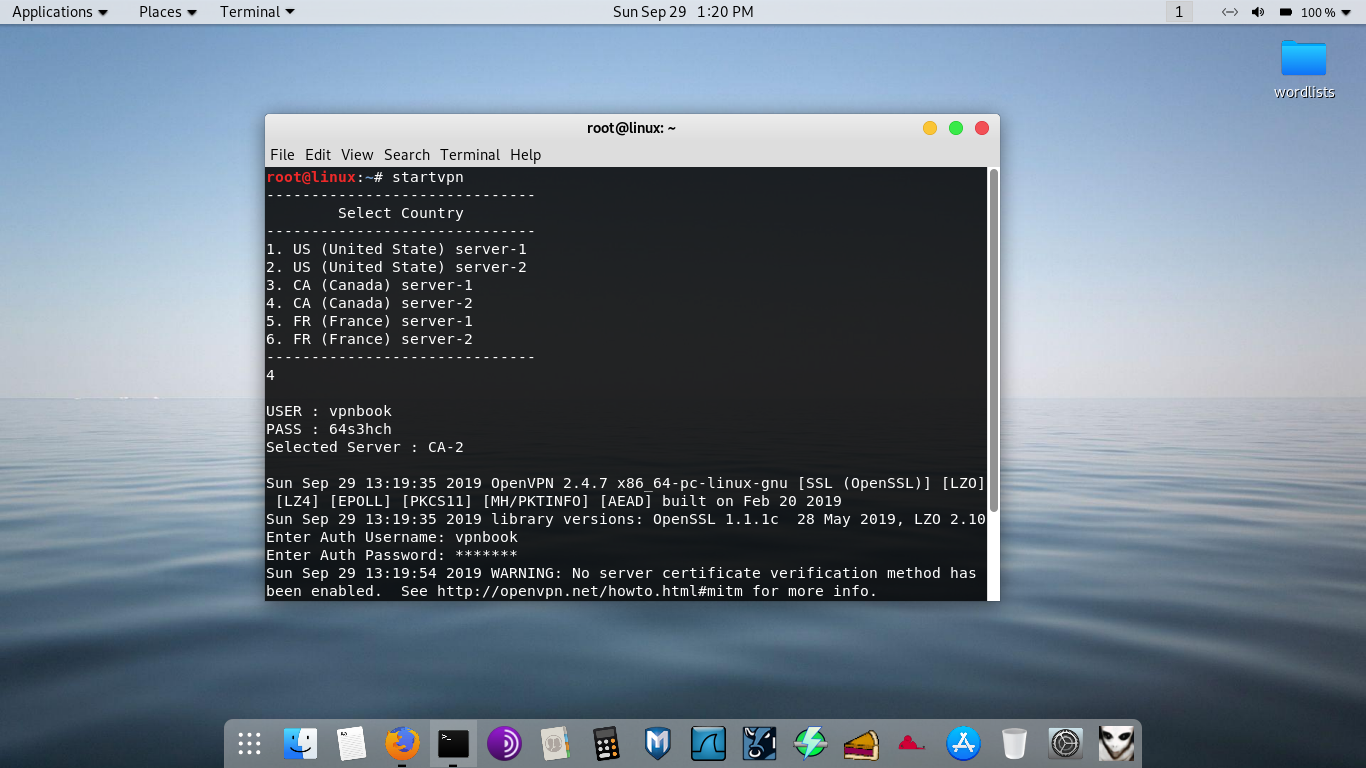This screenshot has width=1366, height=768.
Task: Launch Firefox from the dock
Action: pyautogui.click(x=402, y=743)
